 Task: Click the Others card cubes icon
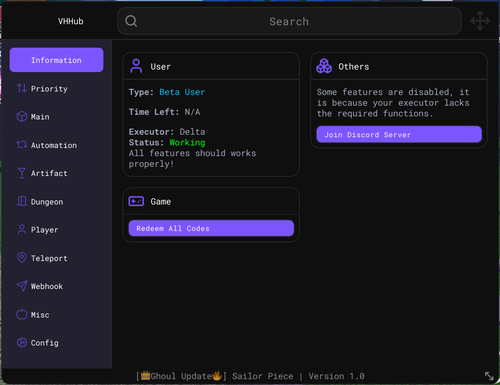click(324, 66)
